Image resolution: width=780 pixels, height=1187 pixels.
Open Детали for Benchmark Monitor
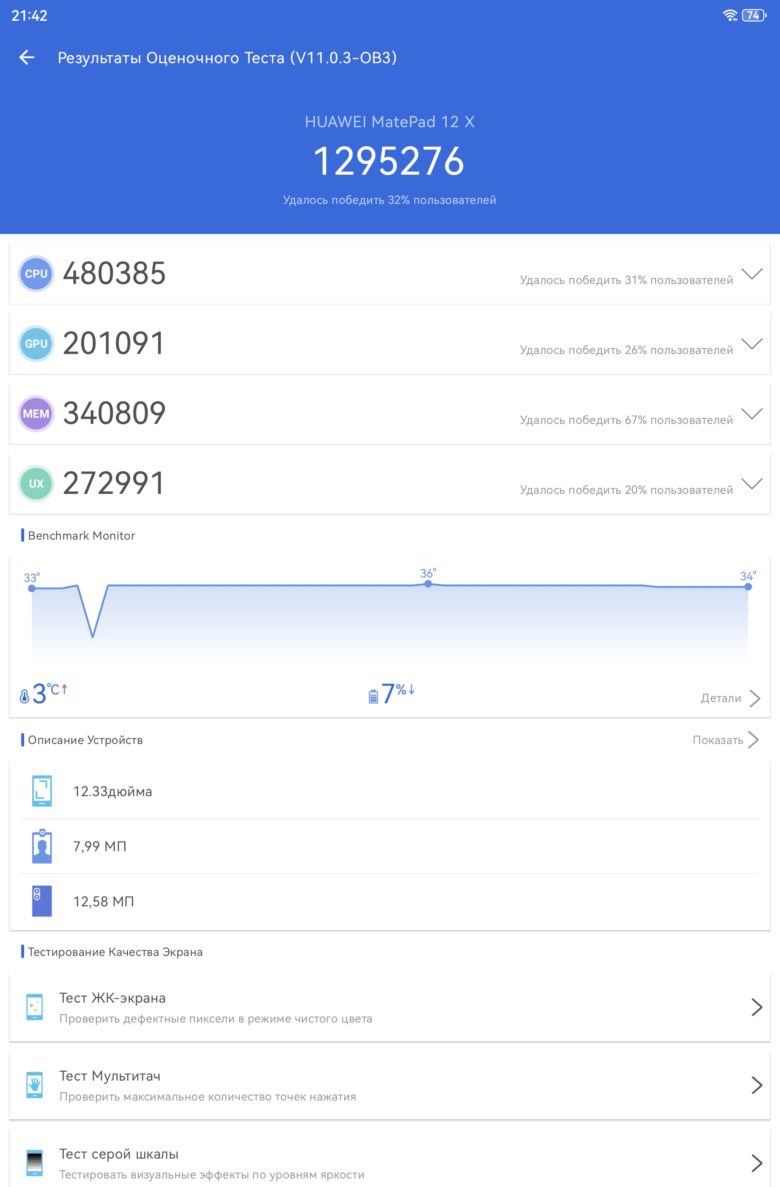coord(720,698)
